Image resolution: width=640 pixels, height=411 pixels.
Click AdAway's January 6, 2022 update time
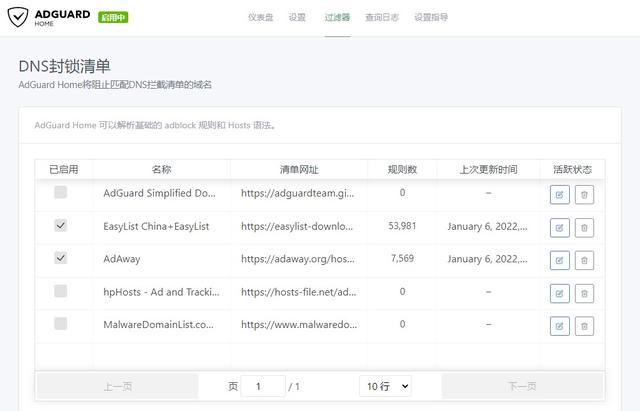(x=487, y=259)
